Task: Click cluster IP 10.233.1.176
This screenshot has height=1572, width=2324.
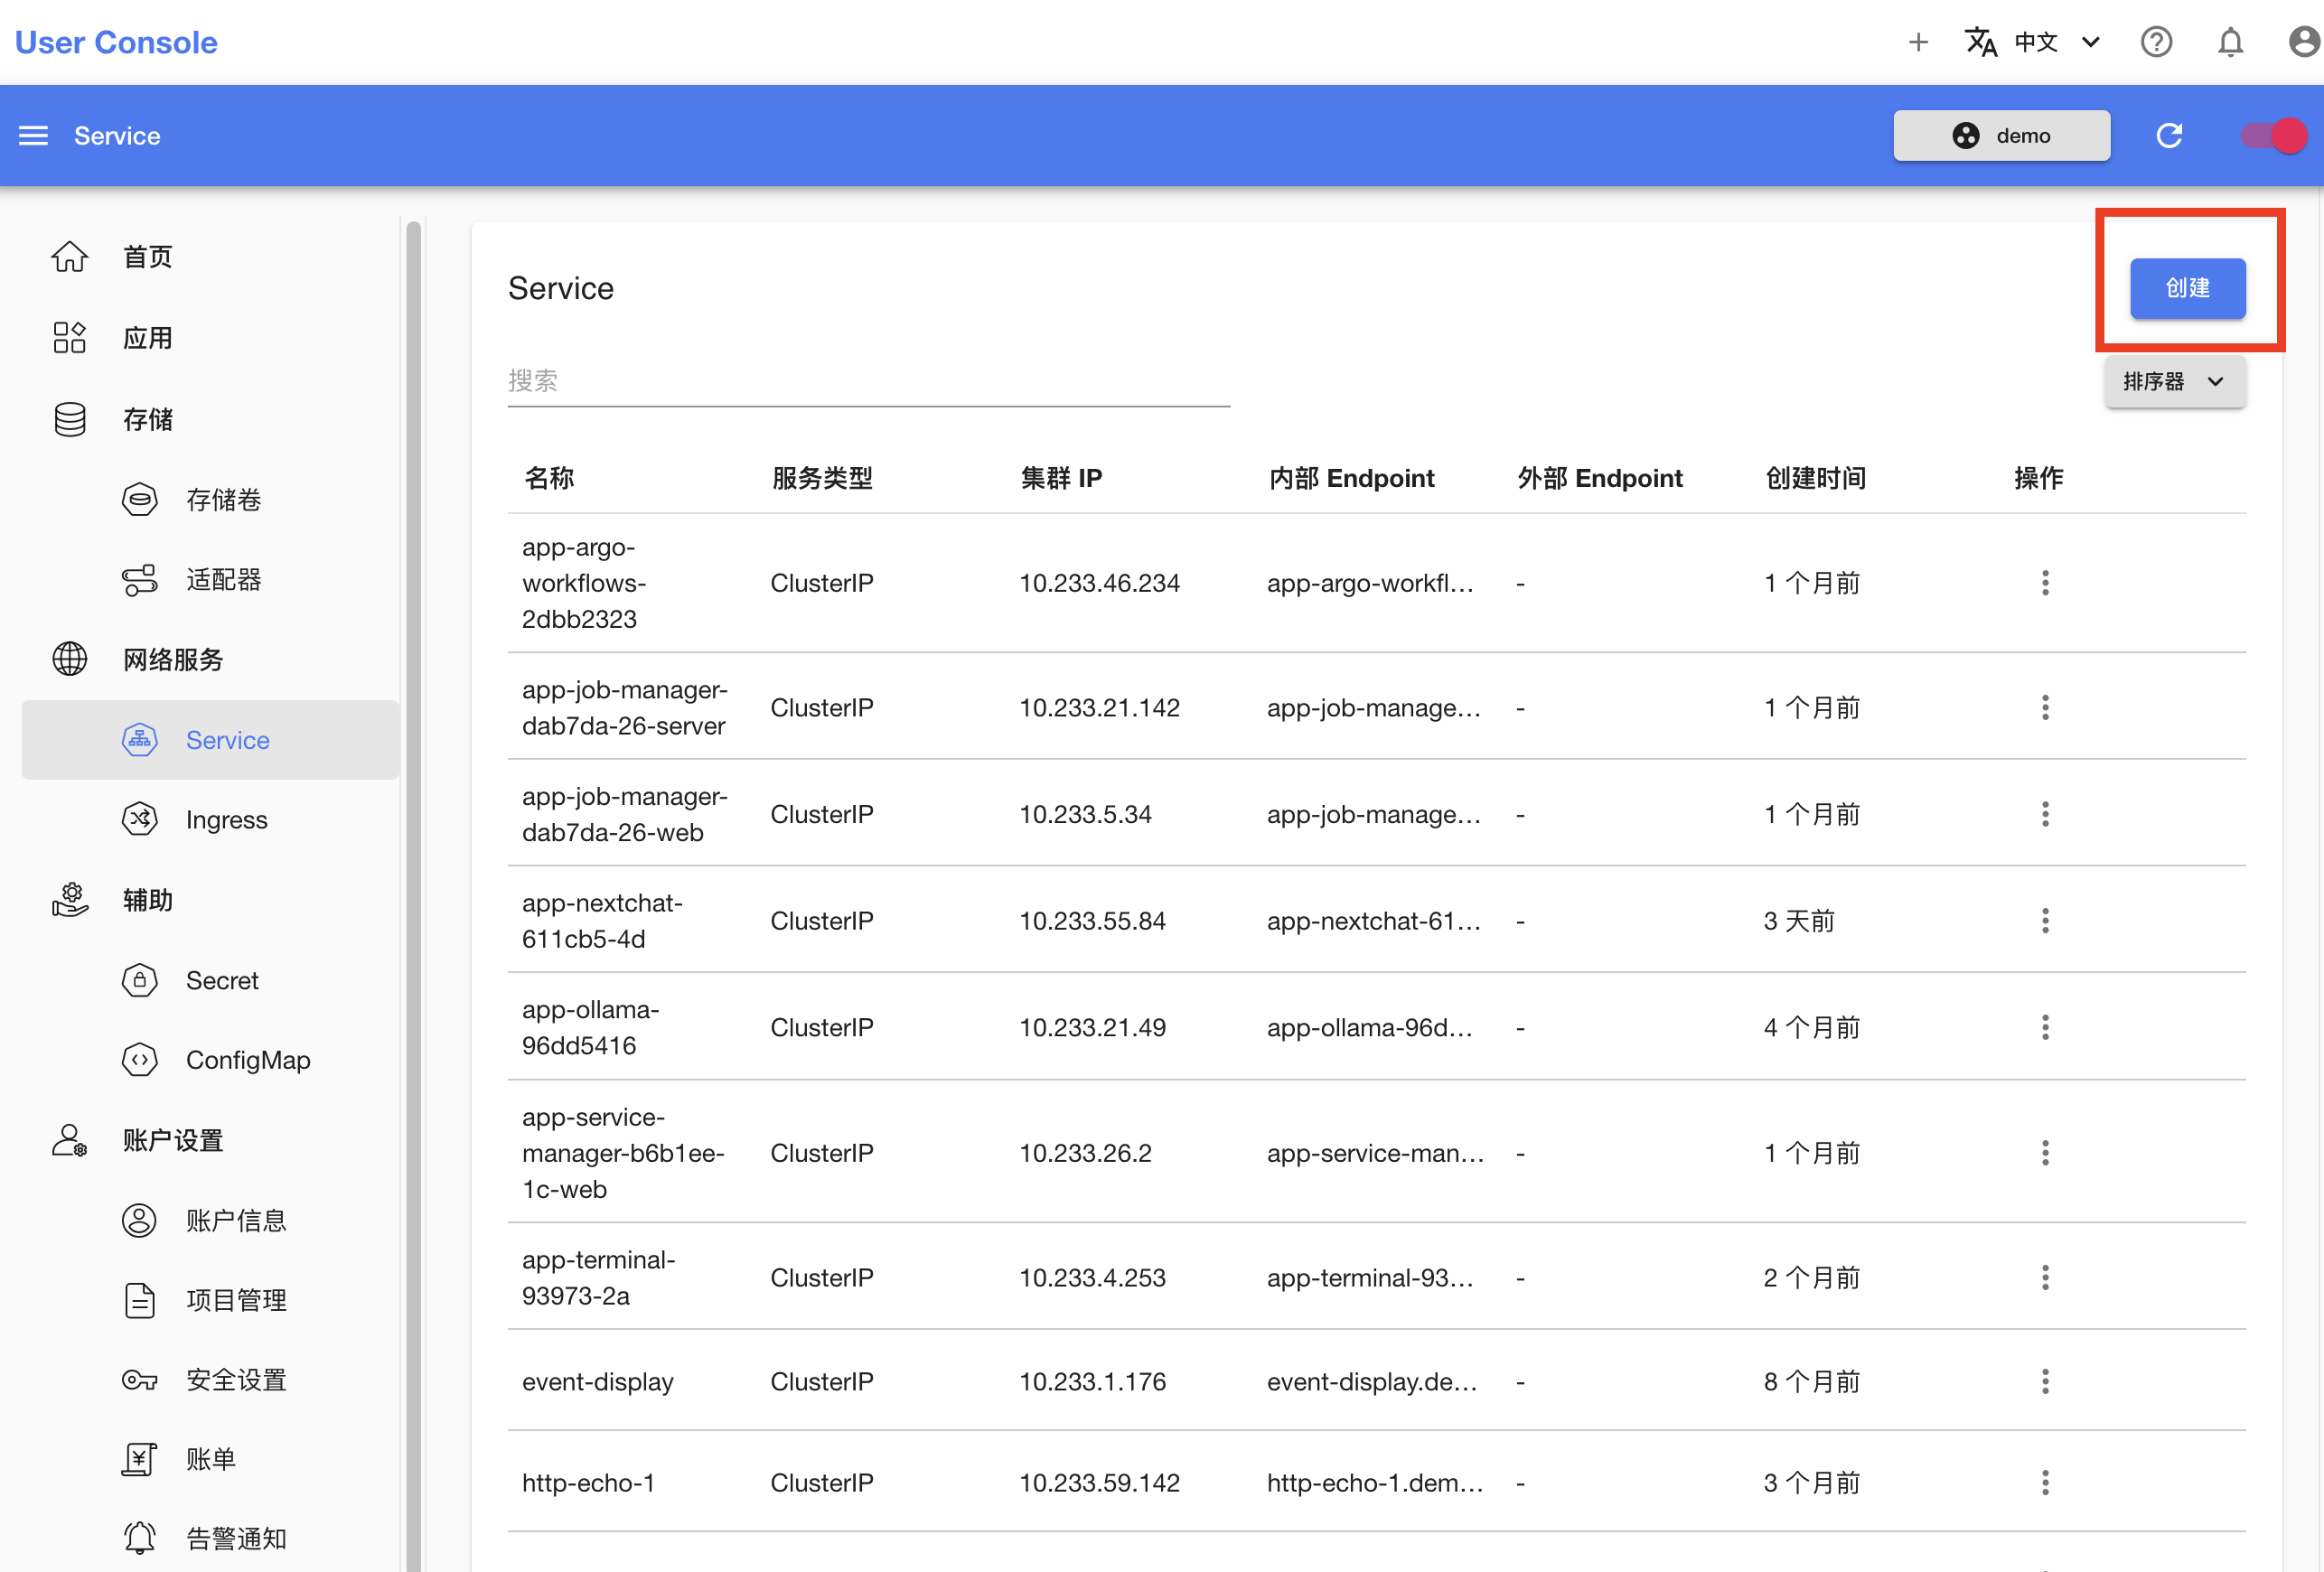Action: coord(1092,1382)
